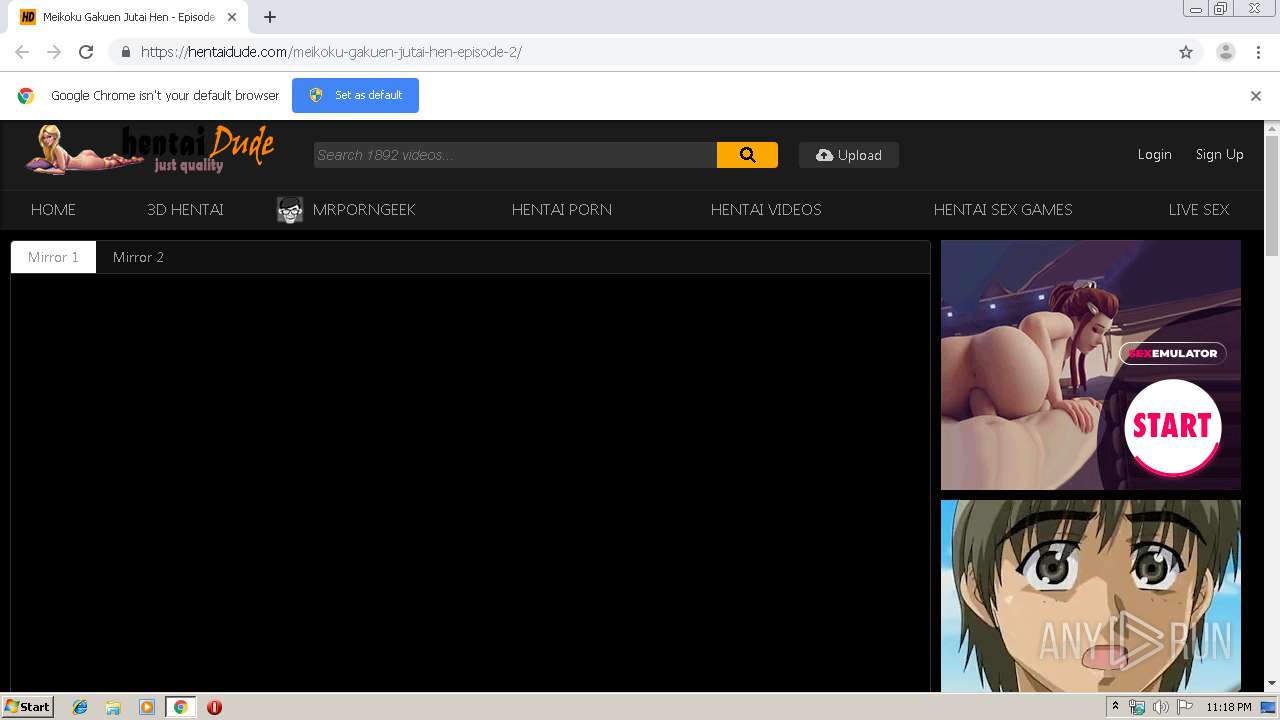Close the current browser tab
Screen dimensions: 1280x720
[x=232, y=17]
